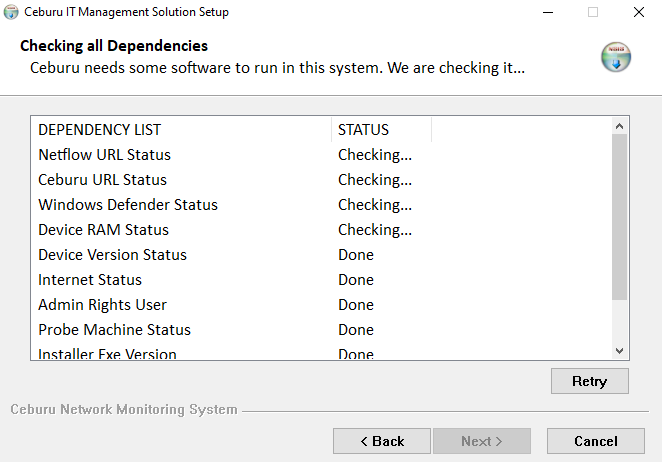This screenshot has height=462, width=662.
Task: Click Checking... status for Device RAM
Action: (x=374, y=230)
